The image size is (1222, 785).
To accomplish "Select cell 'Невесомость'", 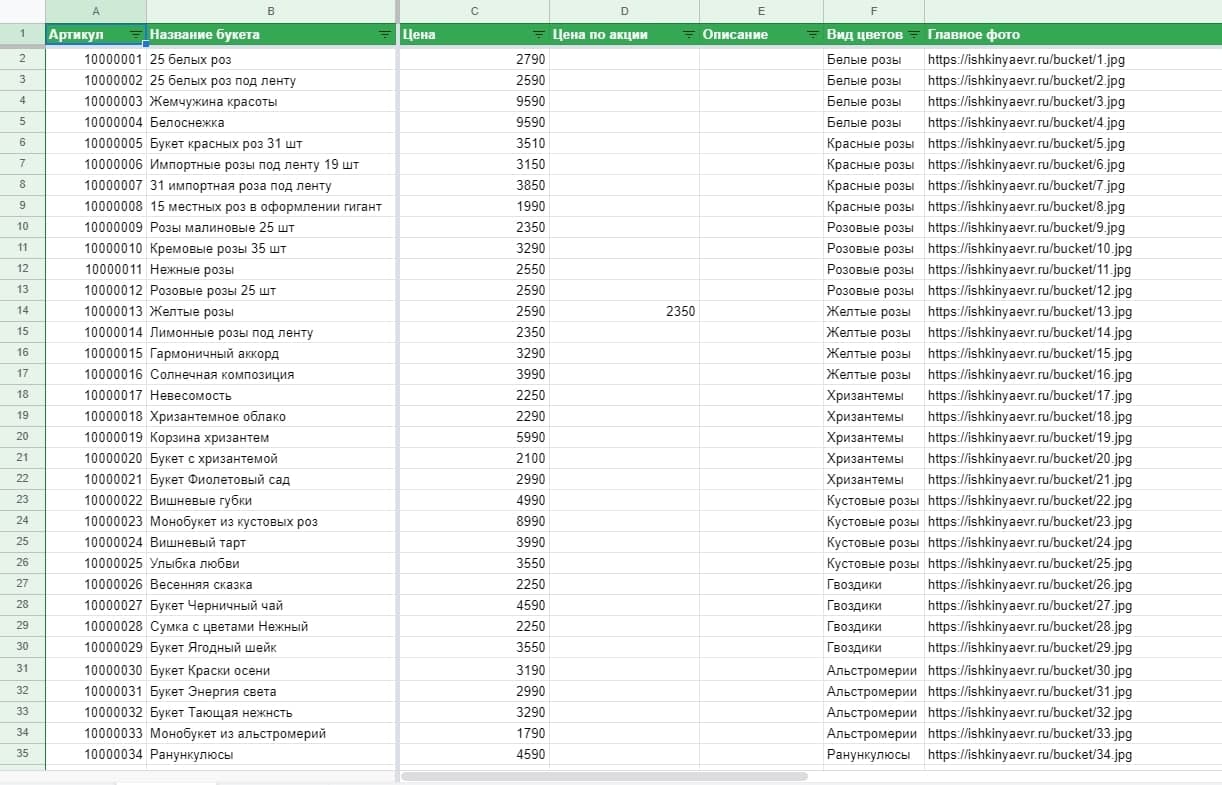I will click(x=271, y=396).
